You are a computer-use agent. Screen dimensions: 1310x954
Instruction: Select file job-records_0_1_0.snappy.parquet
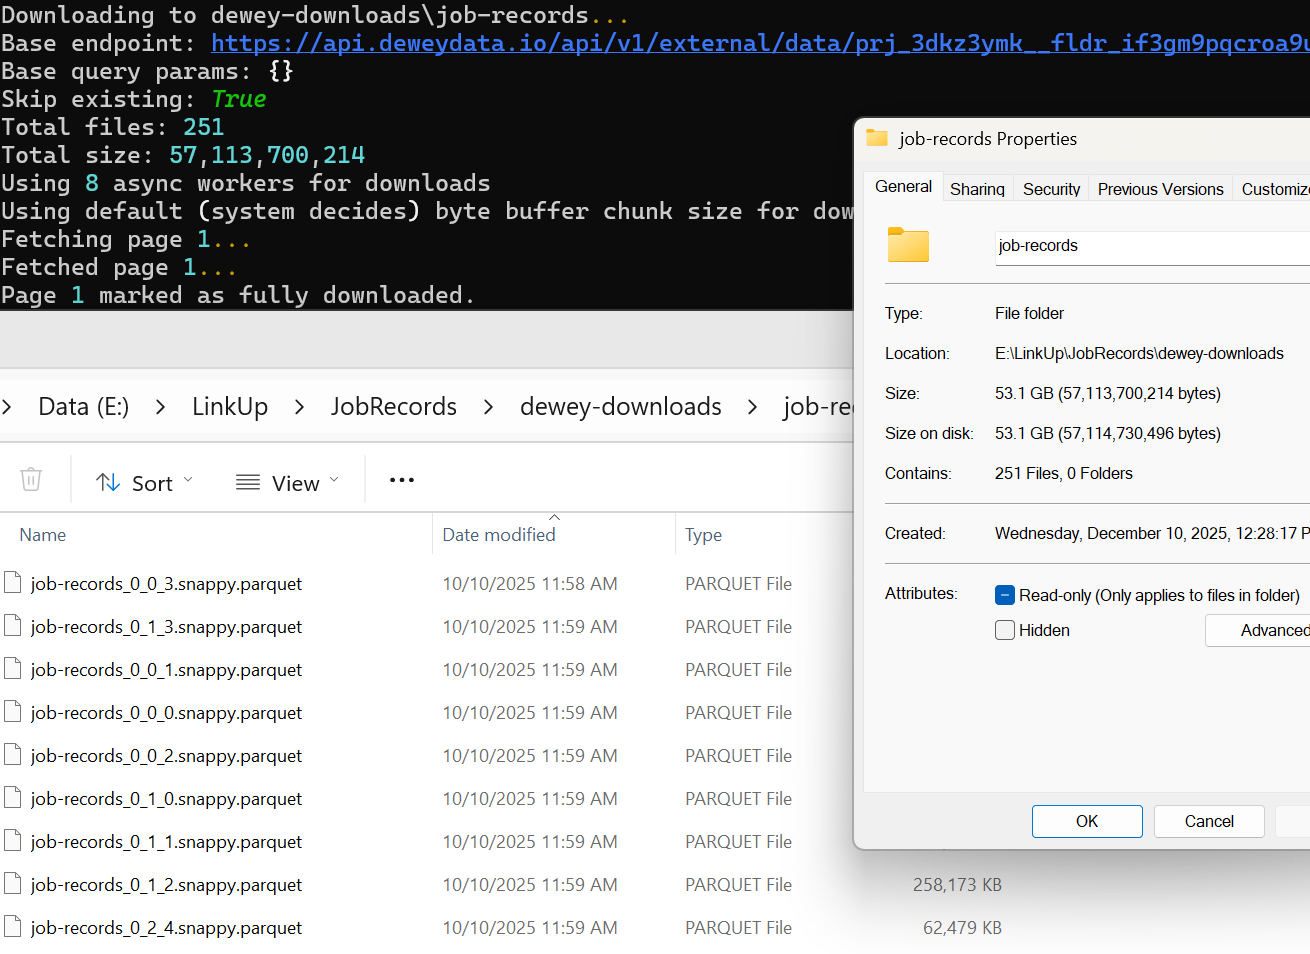coord(166,799)
